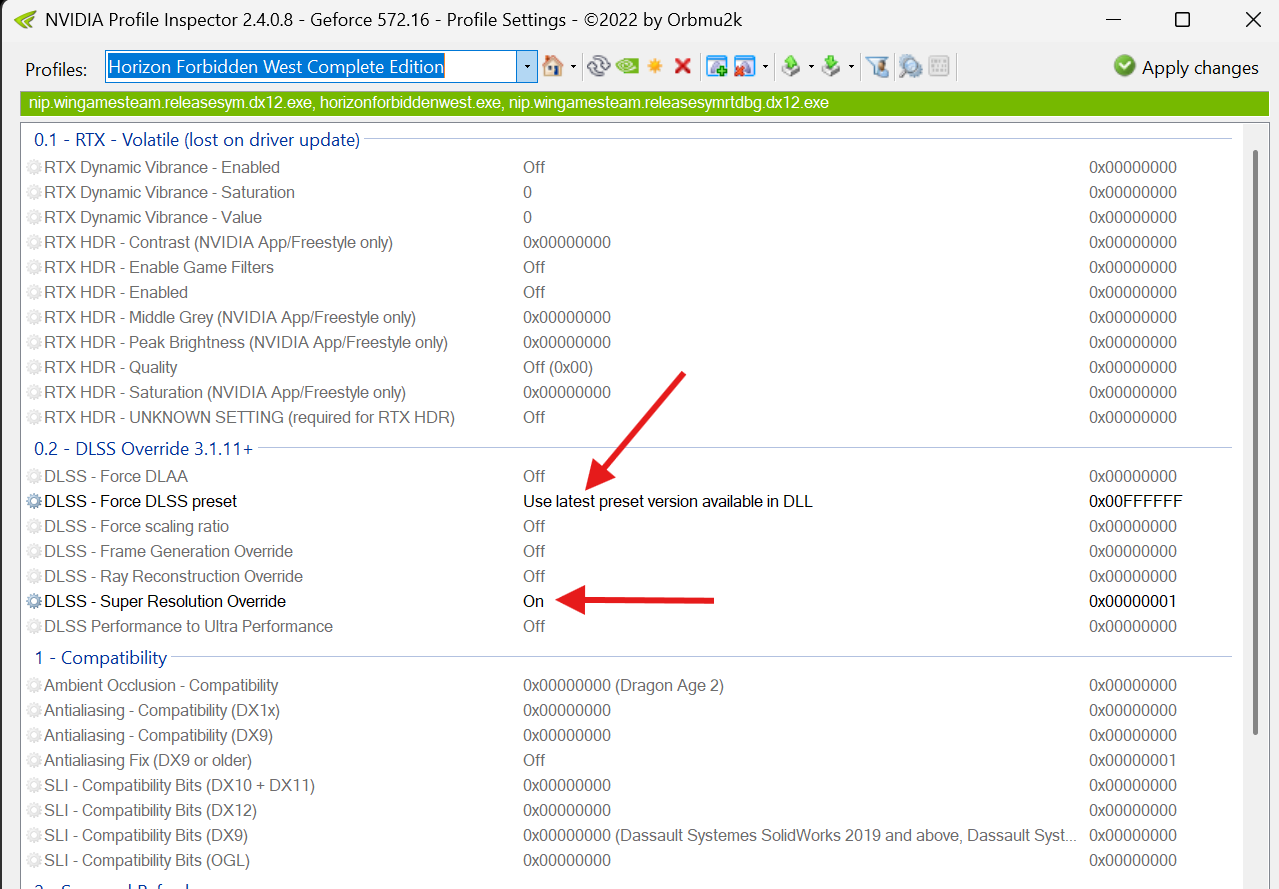Click the gear icon beside RTX HDR - Enable Game Filters

click(34, 267)
